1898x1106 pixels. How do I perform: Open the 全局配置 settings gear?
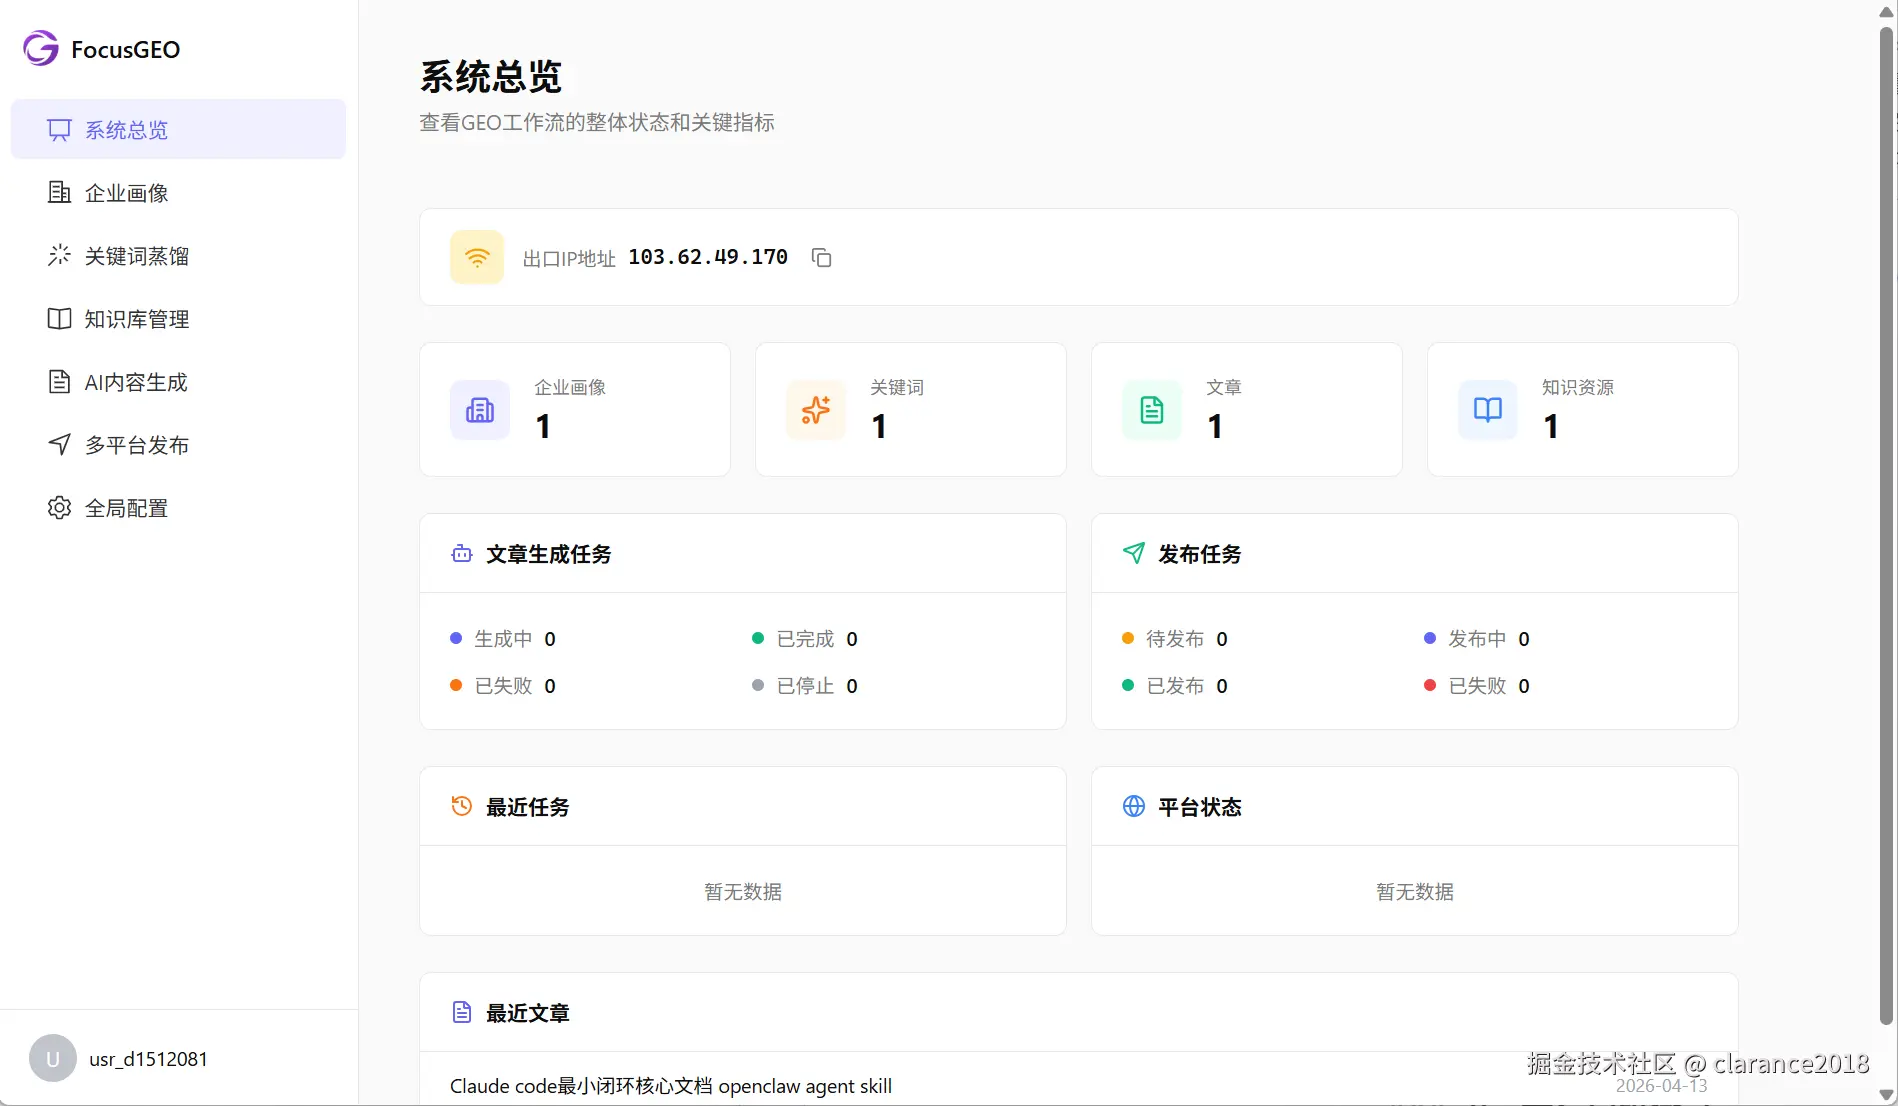127,507
